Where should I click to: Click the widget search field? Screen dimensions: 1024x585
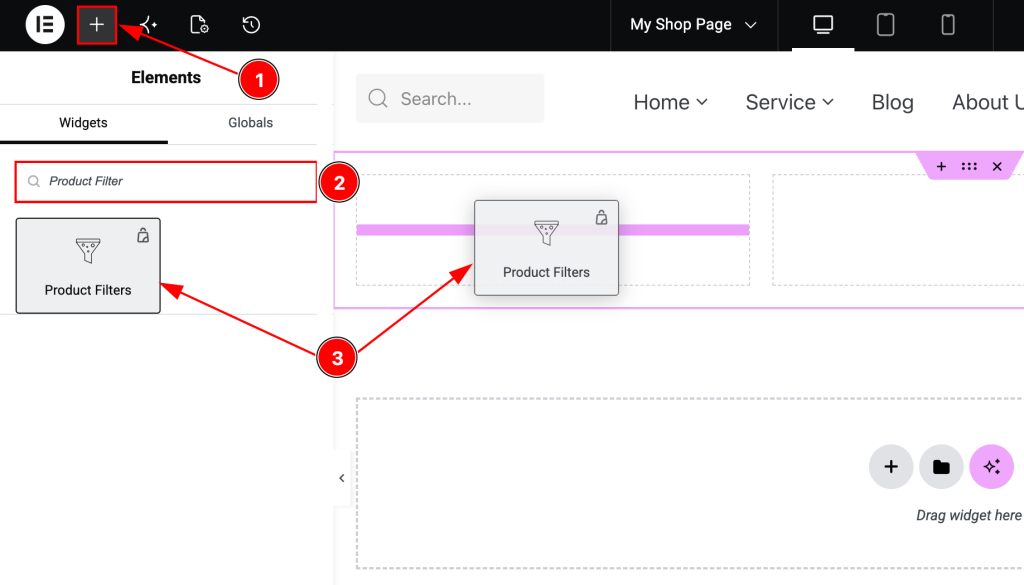tap(166, 182)
